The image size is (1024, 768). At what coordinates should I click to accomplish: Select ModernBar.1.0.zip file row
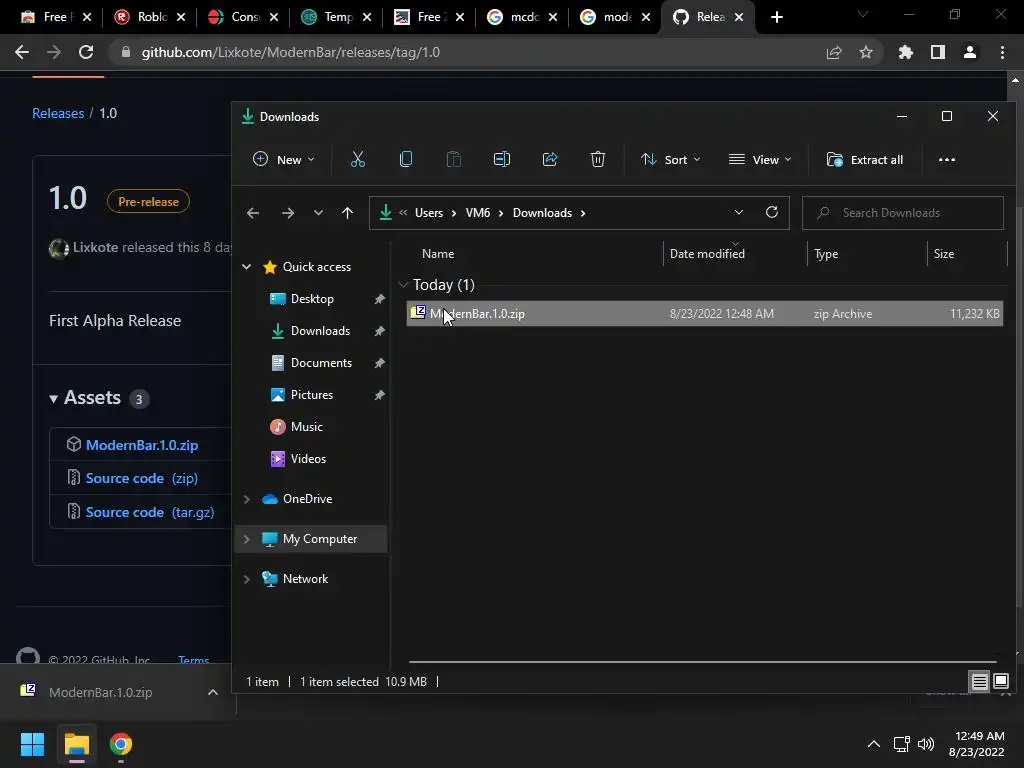[x=704, y=313]
